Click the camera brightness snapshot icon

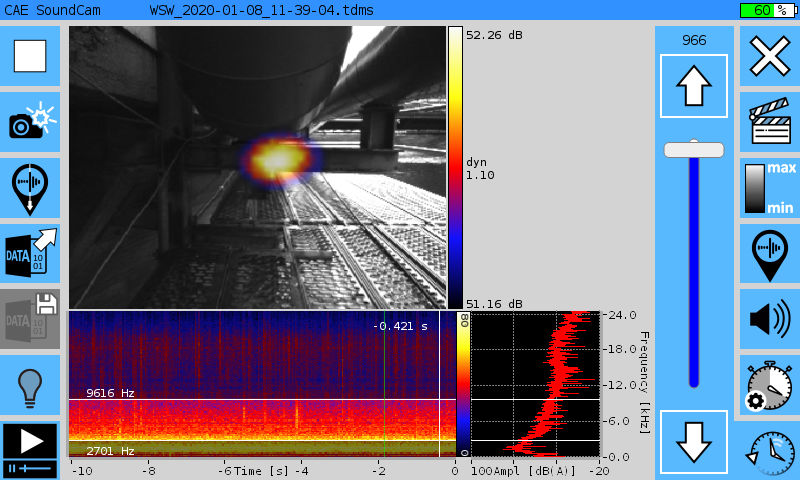coord(30,122)
